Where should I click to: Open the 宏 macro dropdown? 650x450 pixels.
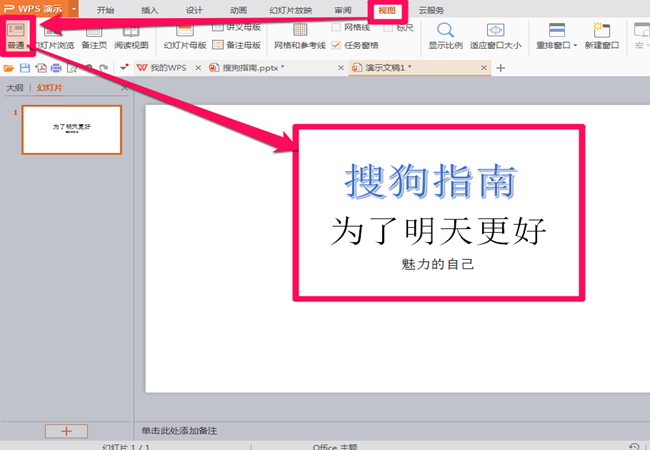(x=642, y=36)
